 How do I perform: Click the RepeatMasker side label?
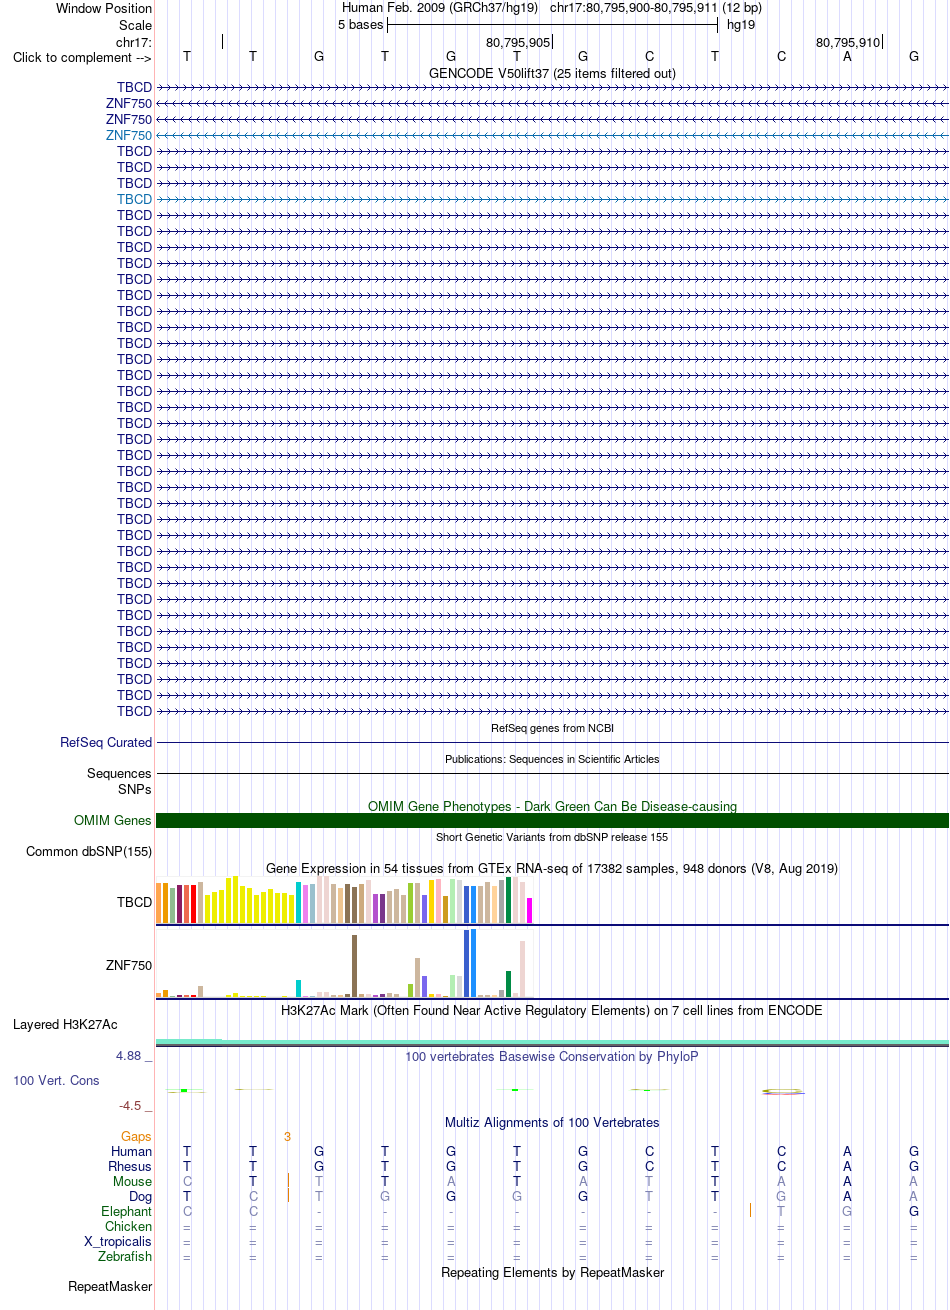pos(110,1287)
